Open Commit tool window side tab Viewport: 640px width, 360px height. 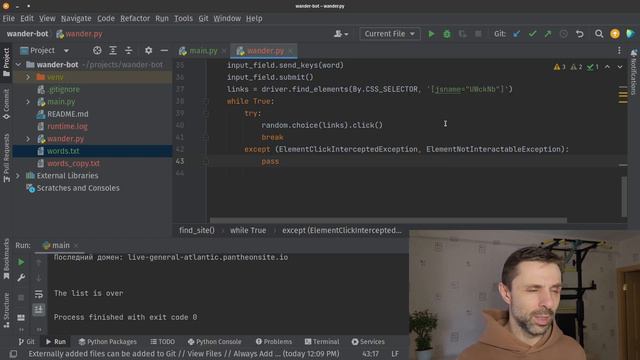(6, 104)
